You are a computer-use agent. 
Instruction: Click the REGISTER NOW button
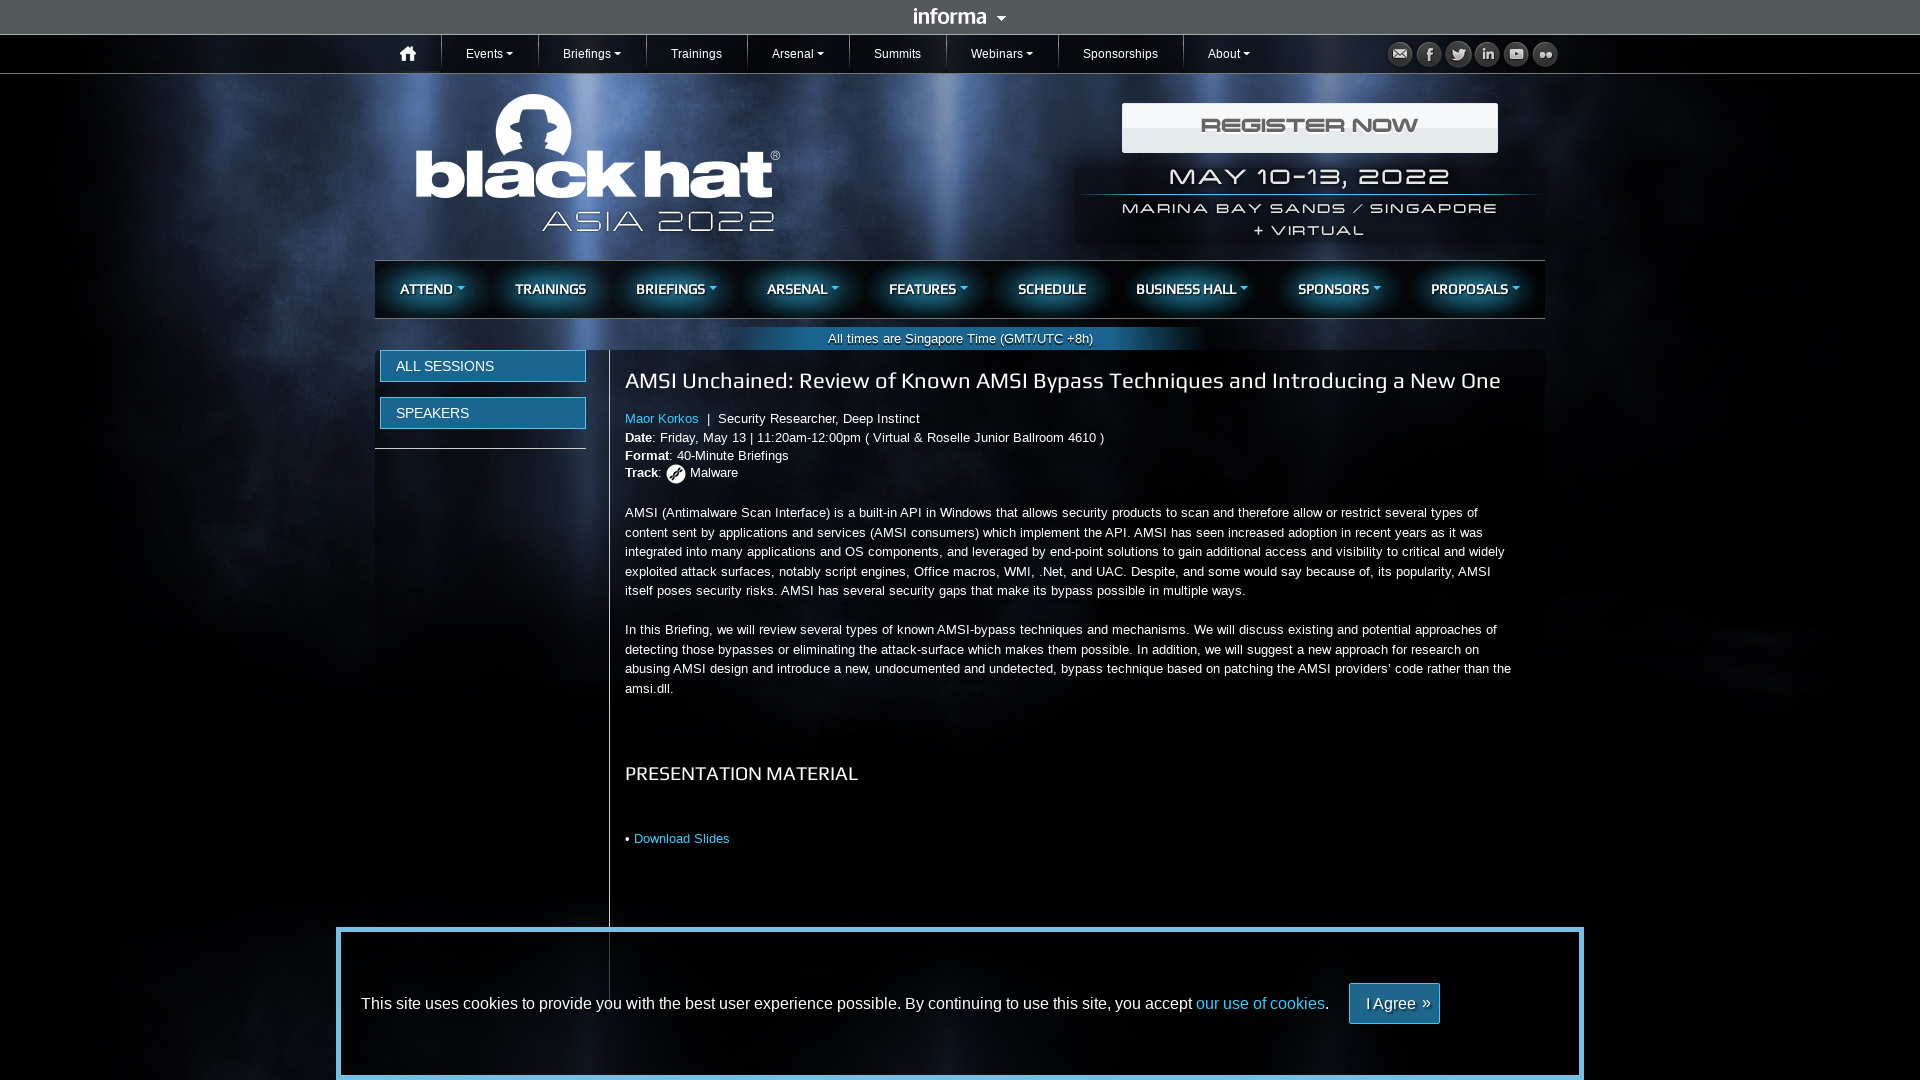(x=1309, y=127)
